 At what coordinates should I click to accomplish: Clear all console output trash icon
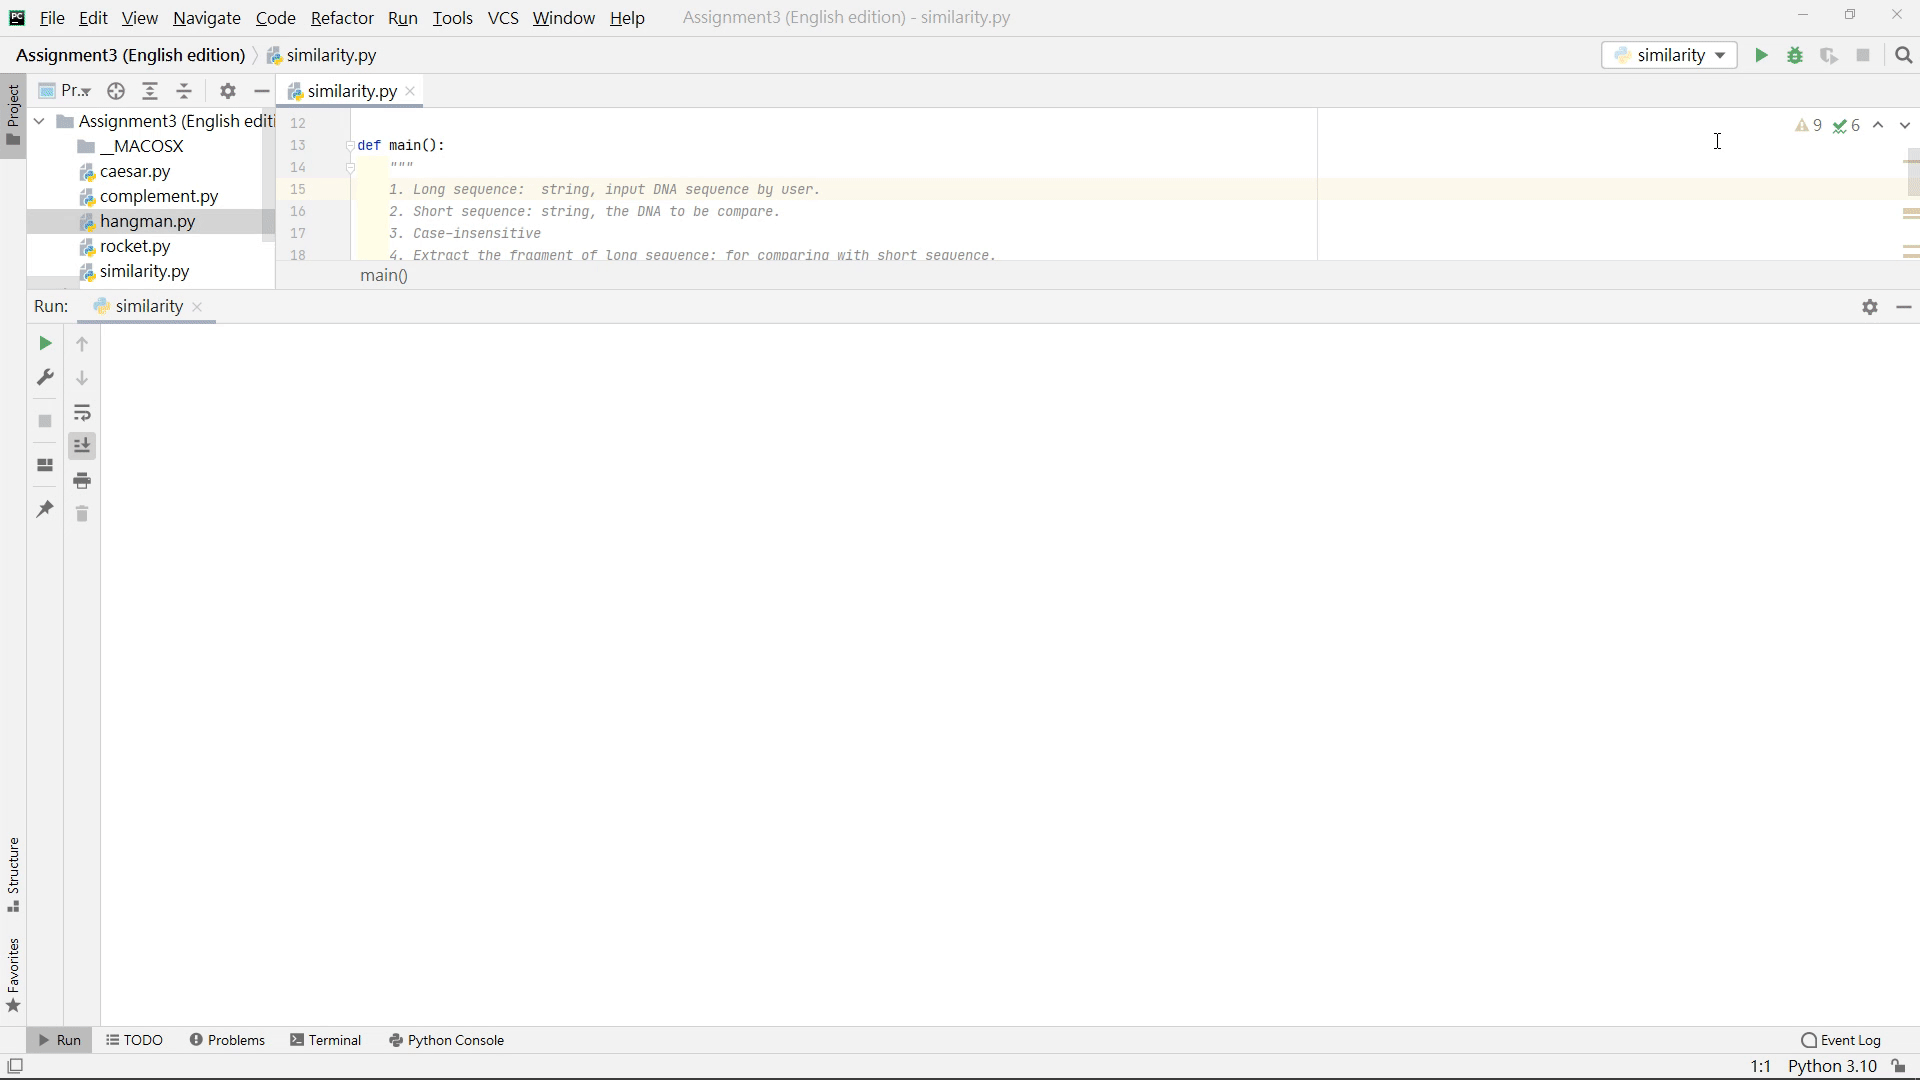tap(82, 514)
